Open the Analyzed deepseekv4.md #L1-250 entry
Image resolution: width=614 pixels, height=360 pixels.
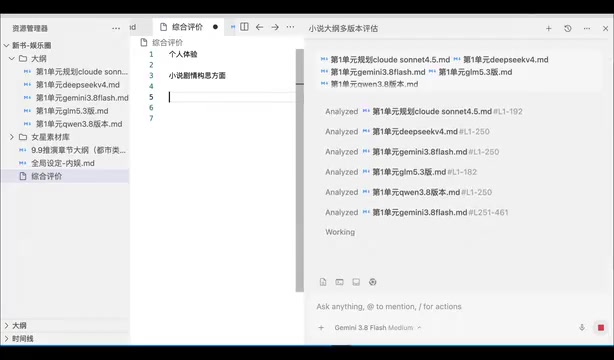(x=407, y=132)
